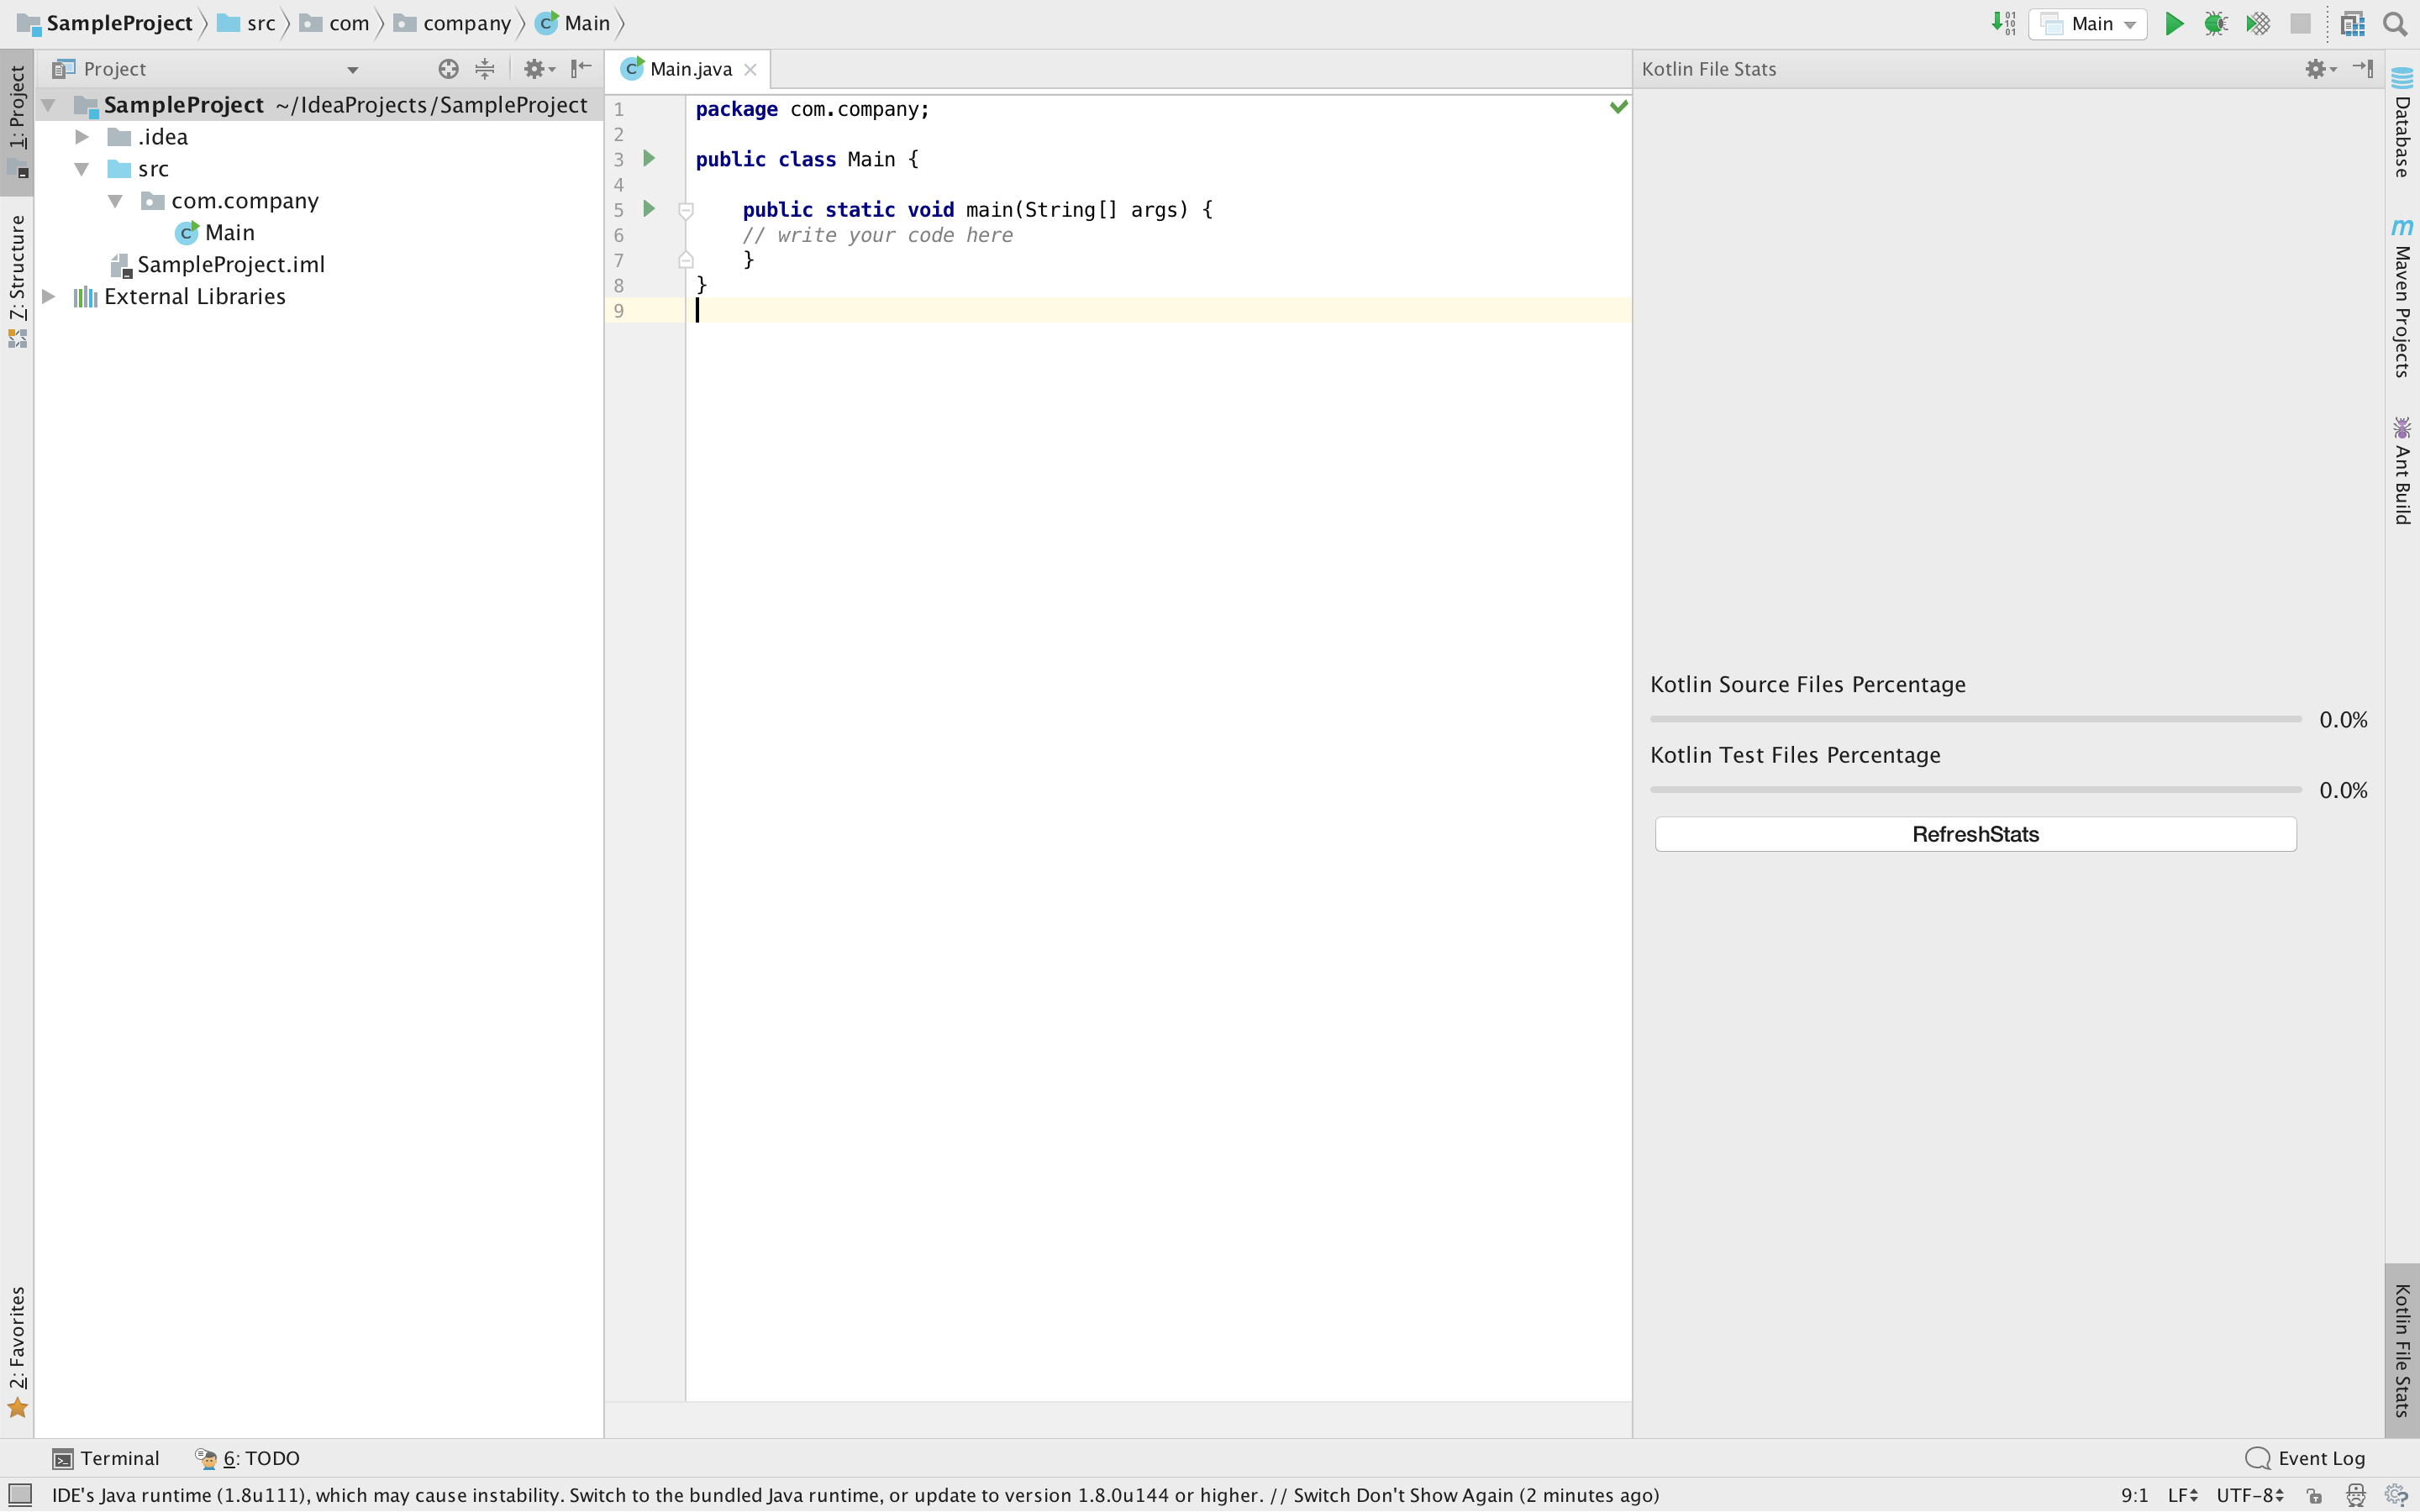Viewport: 2420px width, 1512px height.
Task: Click run gutter icon beside main method
Action: pos(649,209)
